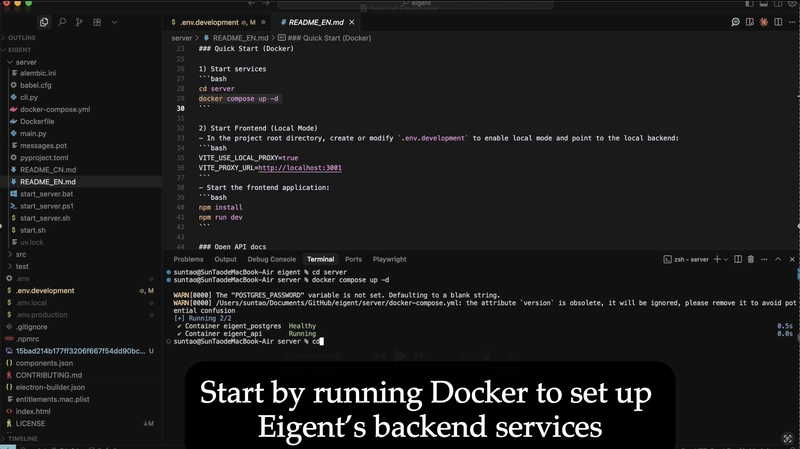This screenshot has height=449, width=800.
Task: Open terminal panel more actions
Action: coord(764,259)
